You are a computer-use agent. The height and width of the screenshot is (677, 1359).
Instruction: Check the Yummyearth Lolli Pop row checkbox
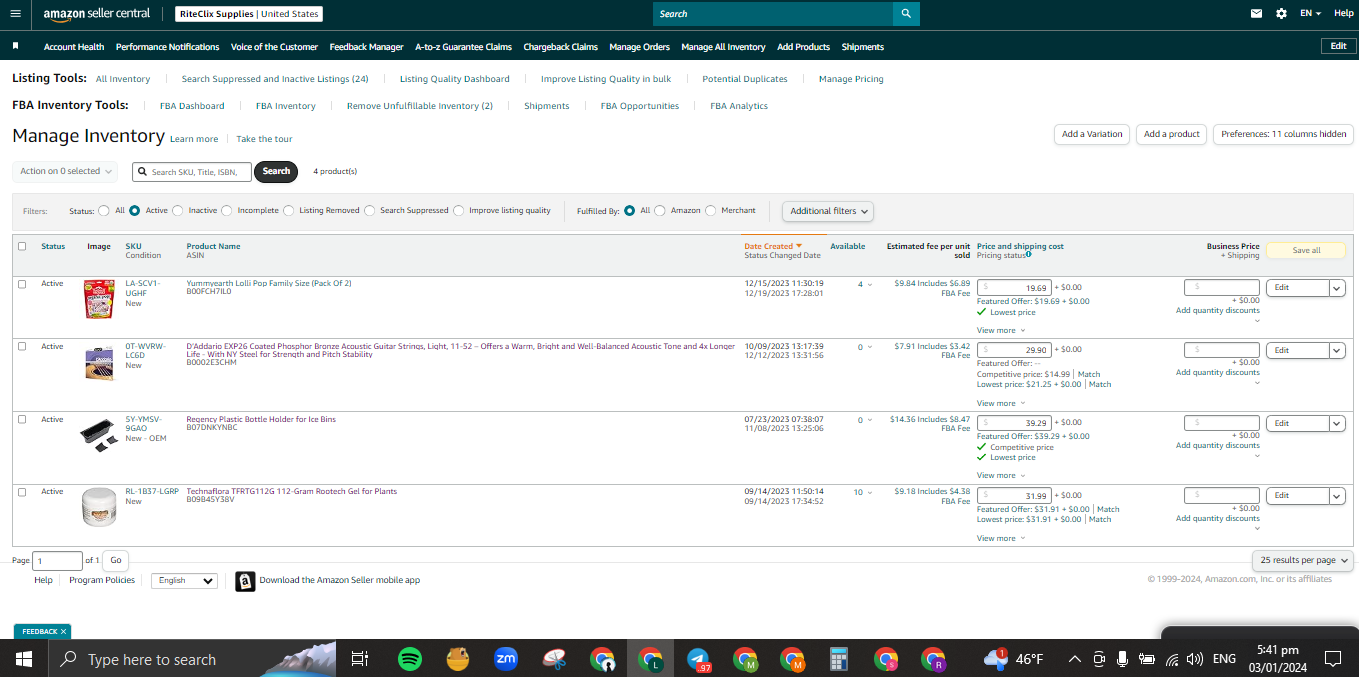pyautogui.click(x=22, y=284)
